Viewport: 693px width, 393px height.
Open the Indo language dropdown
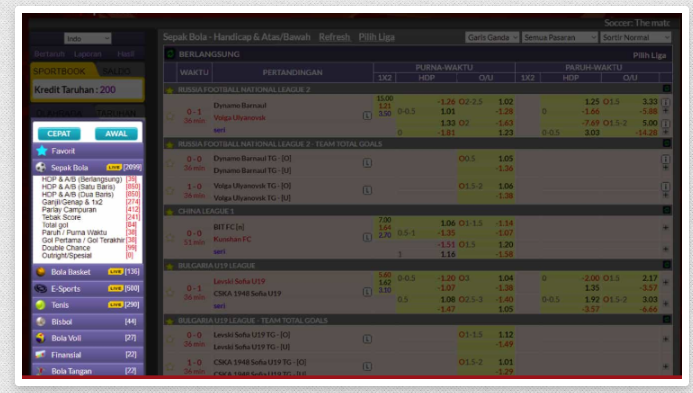click(x=88, y=38)
